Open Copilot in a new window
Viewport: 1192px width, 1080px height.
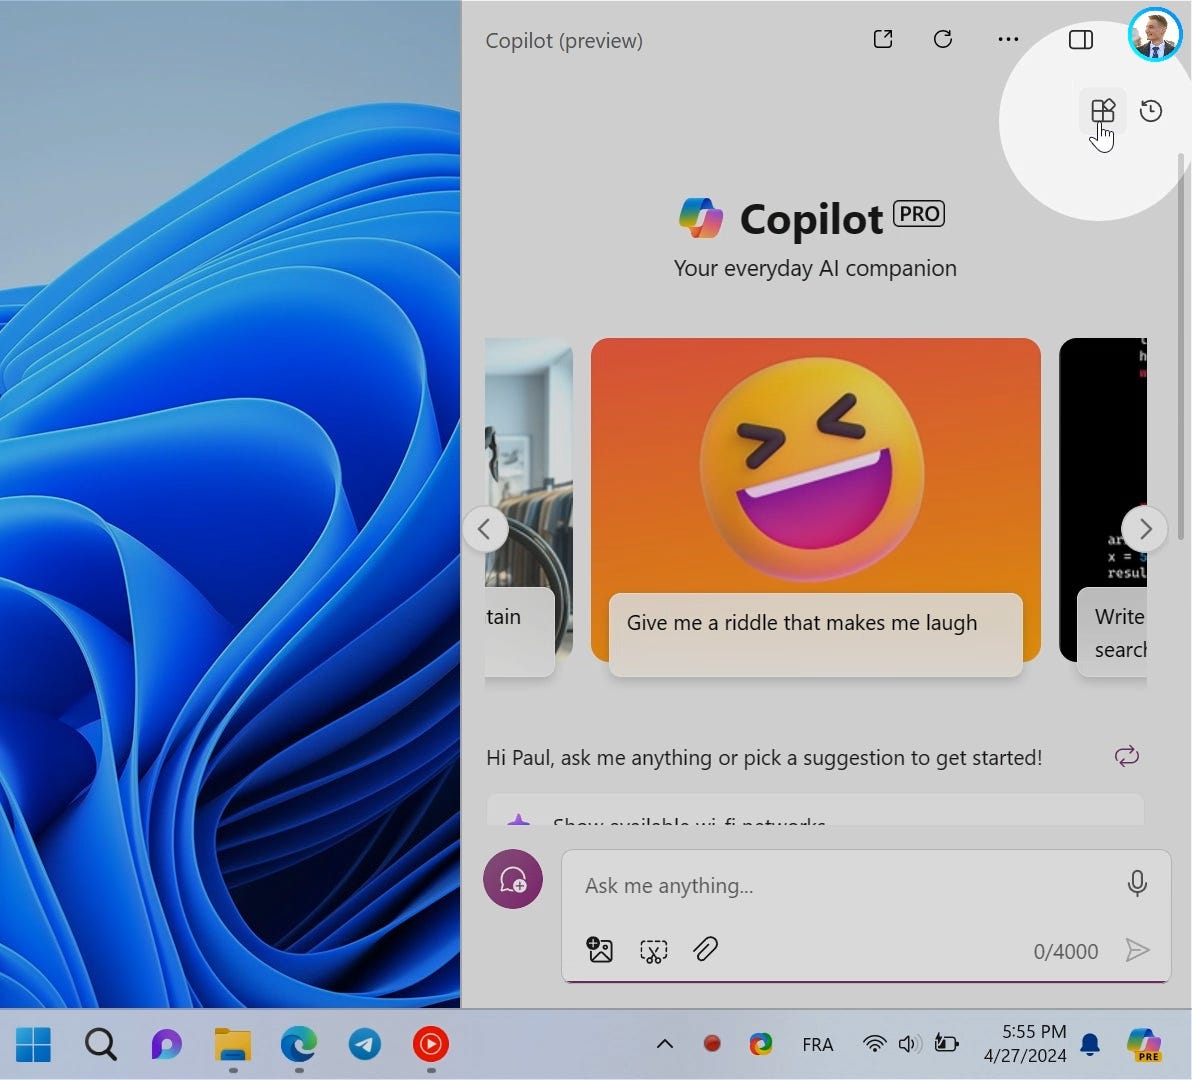(x=883, y=39)
